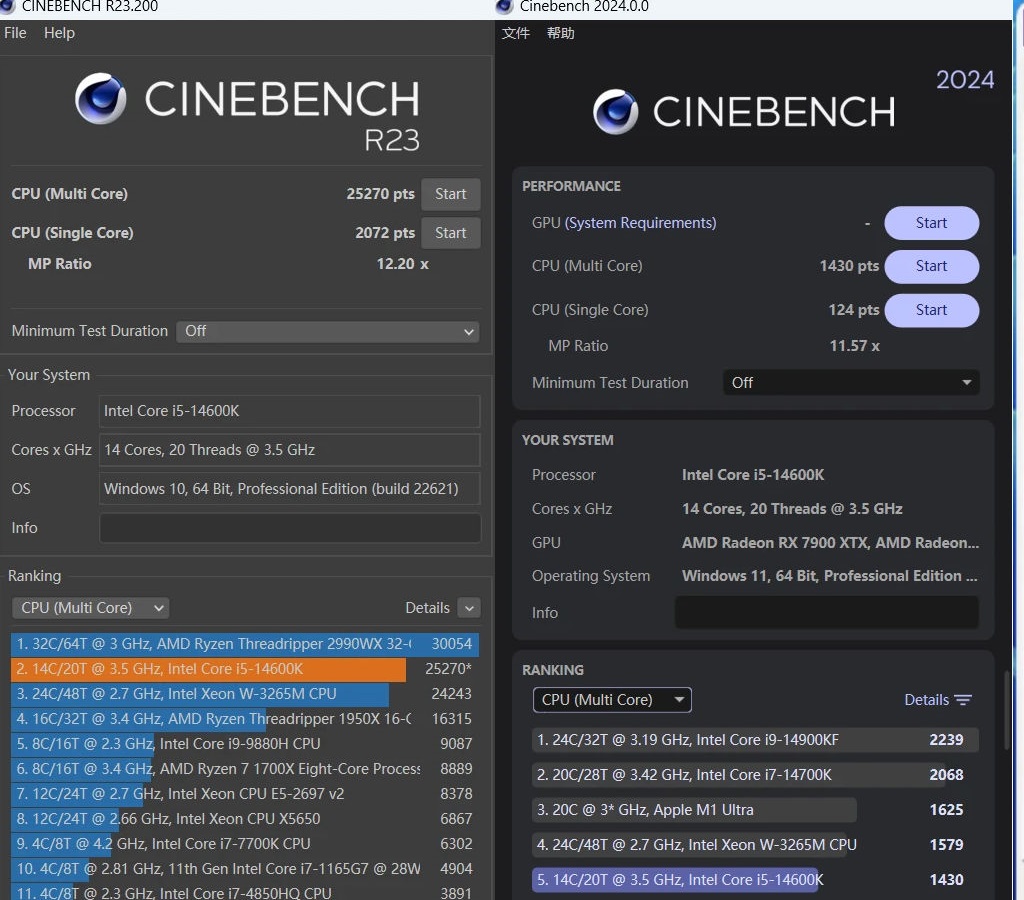The image size is (1024, 900).
Task: Click R23 Cores x GHz field
Action: pos(290,450)
